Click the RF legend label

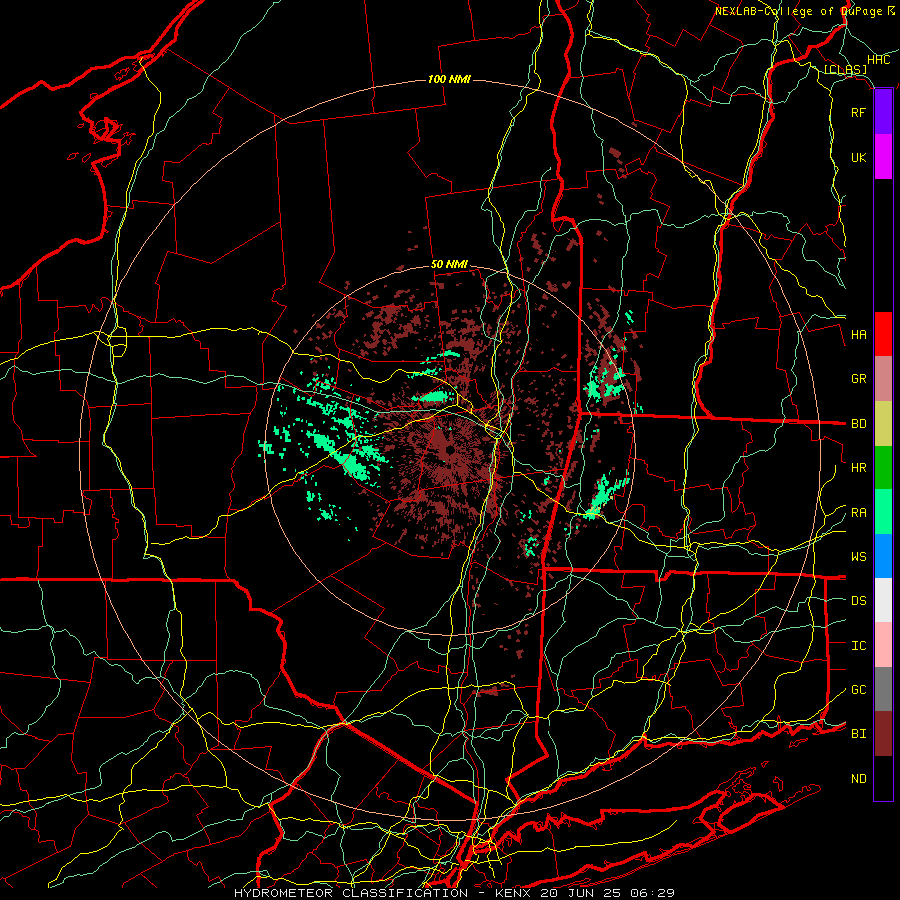tap(859, 112)
